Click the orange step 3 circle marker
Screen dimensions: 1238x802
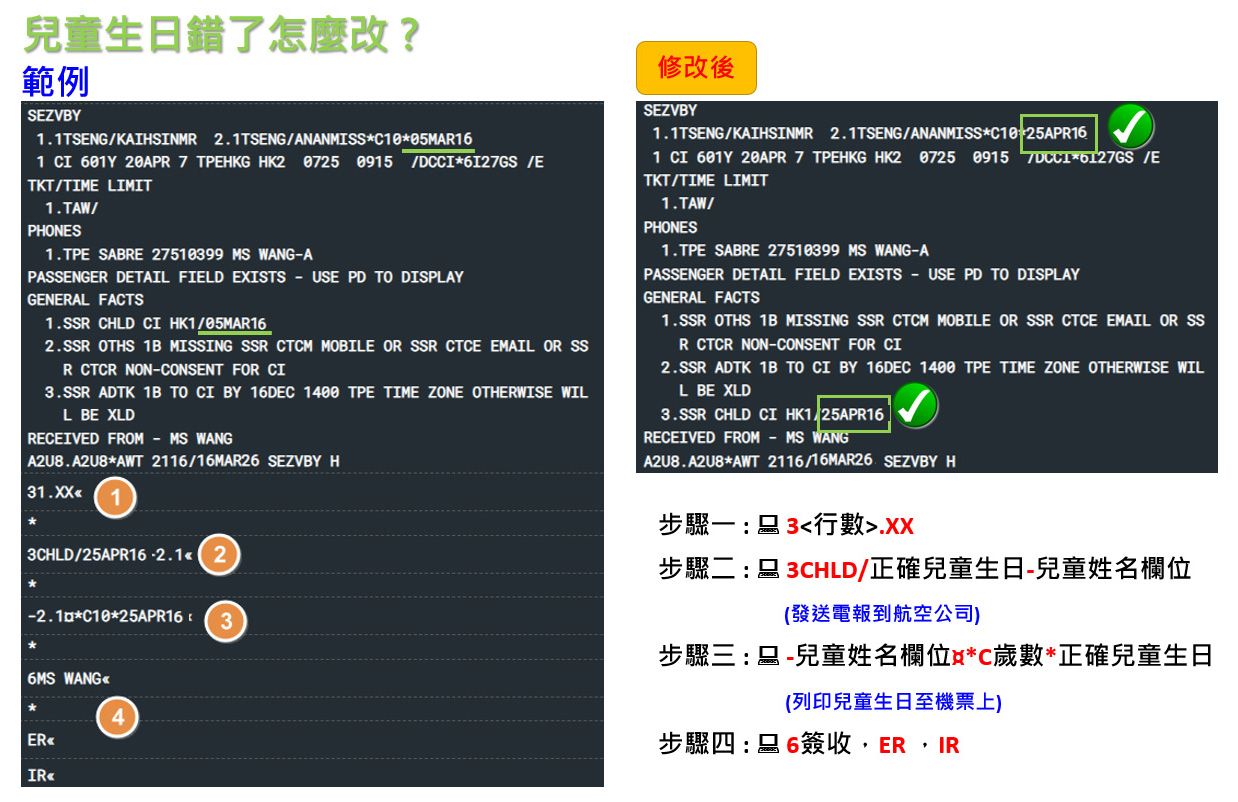pos(226,621)
